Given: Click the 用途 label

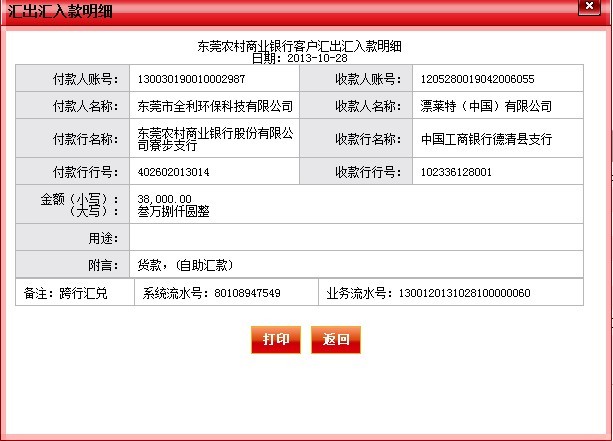Looking at the screenshot, I should point(103,238).
